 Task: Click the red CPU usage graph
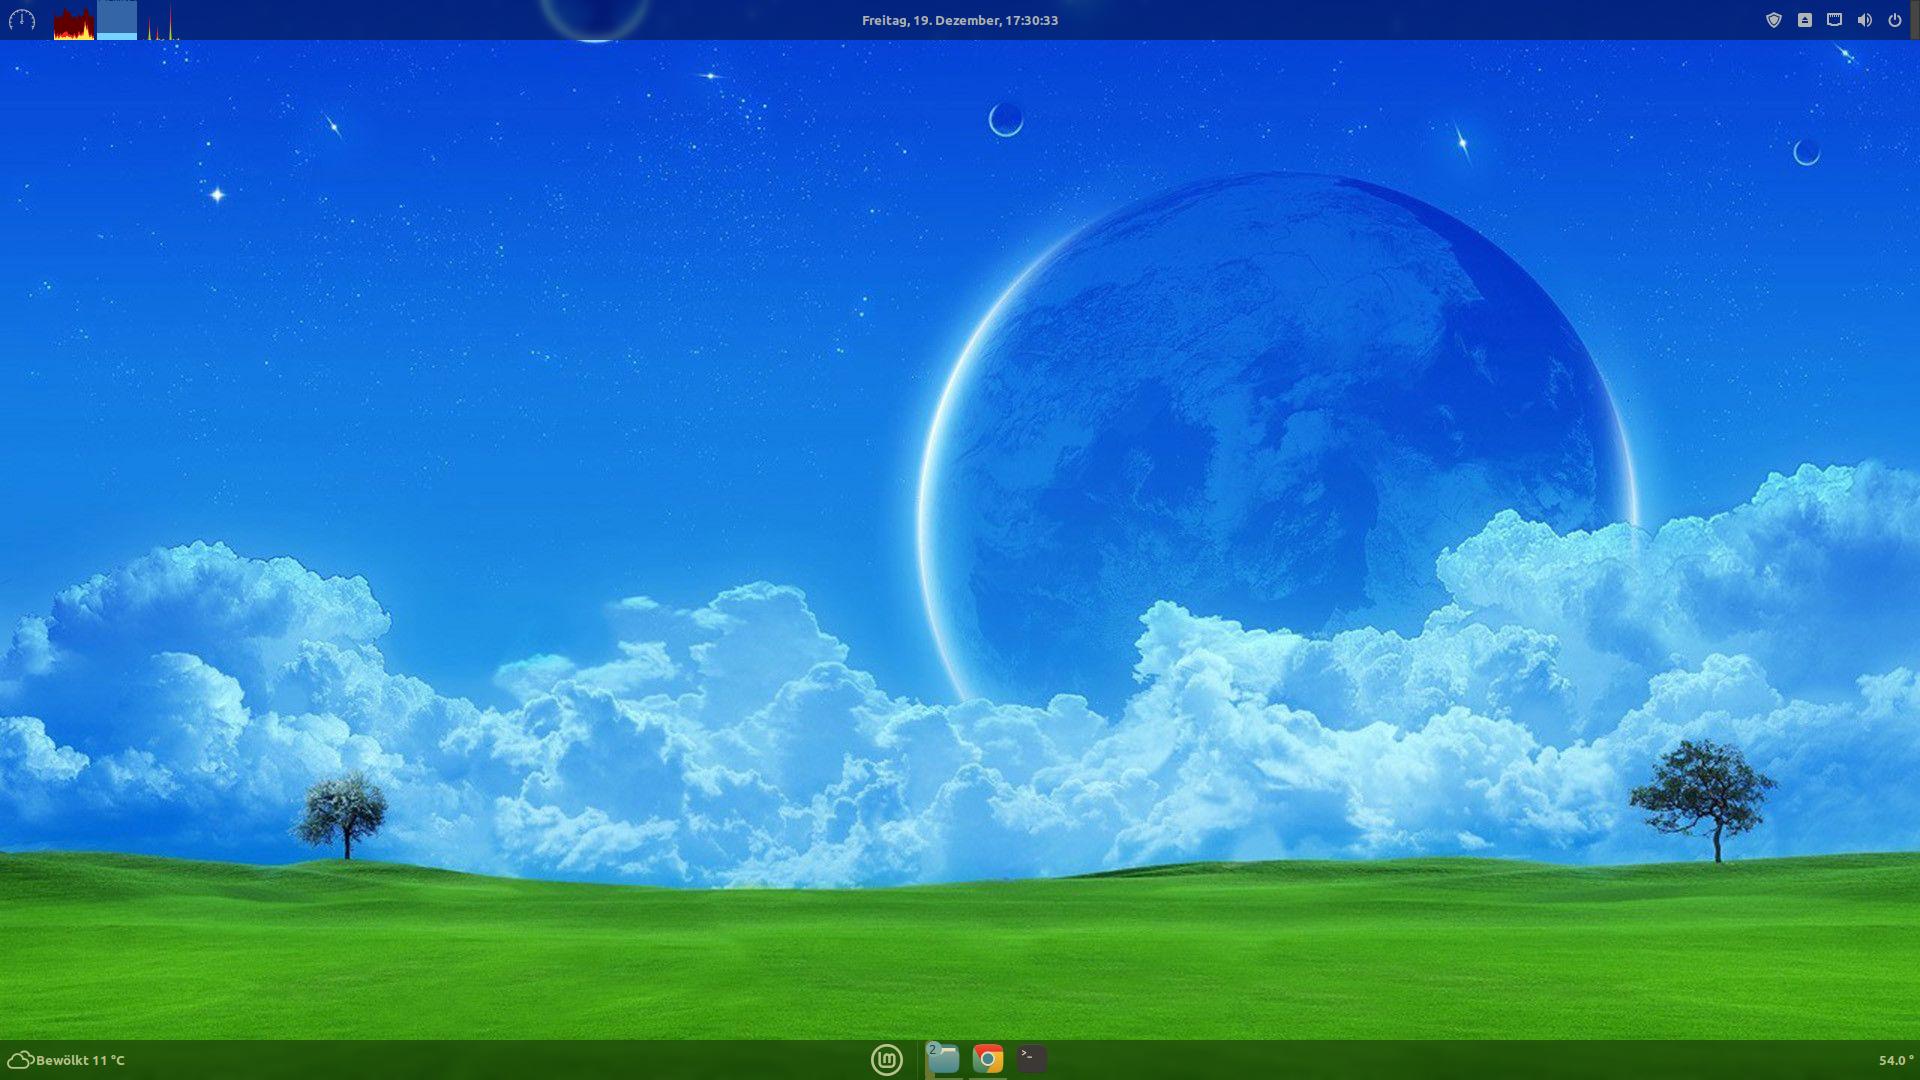click(x=74, y=24)
